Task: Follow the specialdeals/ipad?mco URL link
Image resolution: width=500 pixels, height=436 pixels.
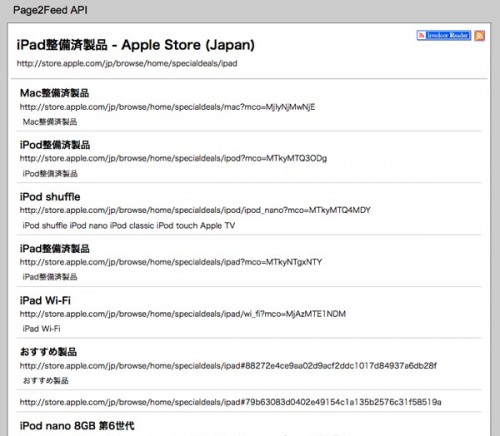Action: click(x=171, y=262)
